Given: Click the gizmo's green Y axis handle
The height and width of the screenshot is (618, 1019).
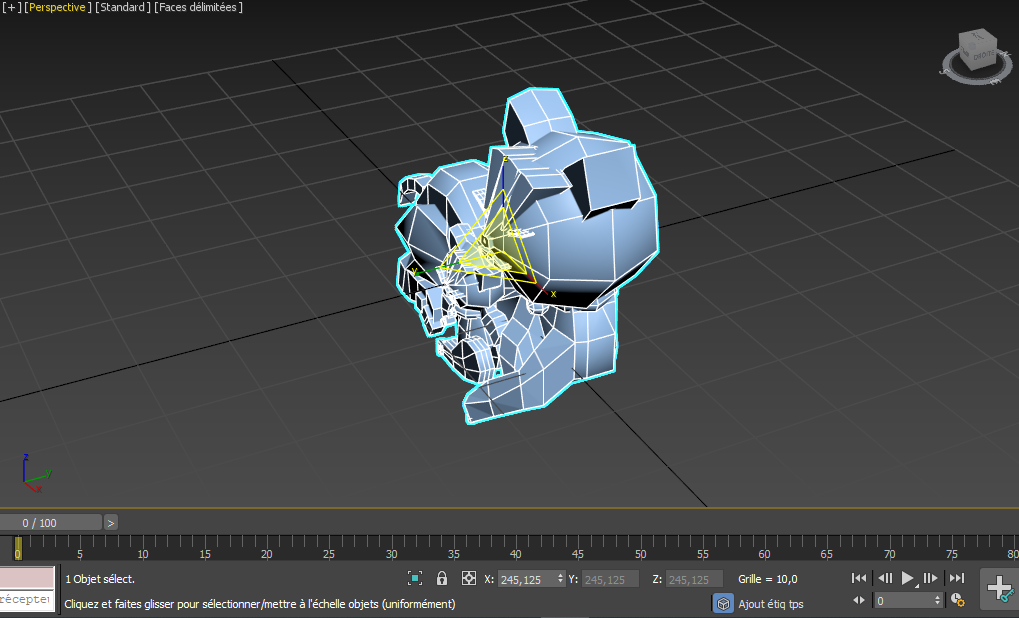Looking at the screenshot, I should pyautogui.click(x=426, y=270).
